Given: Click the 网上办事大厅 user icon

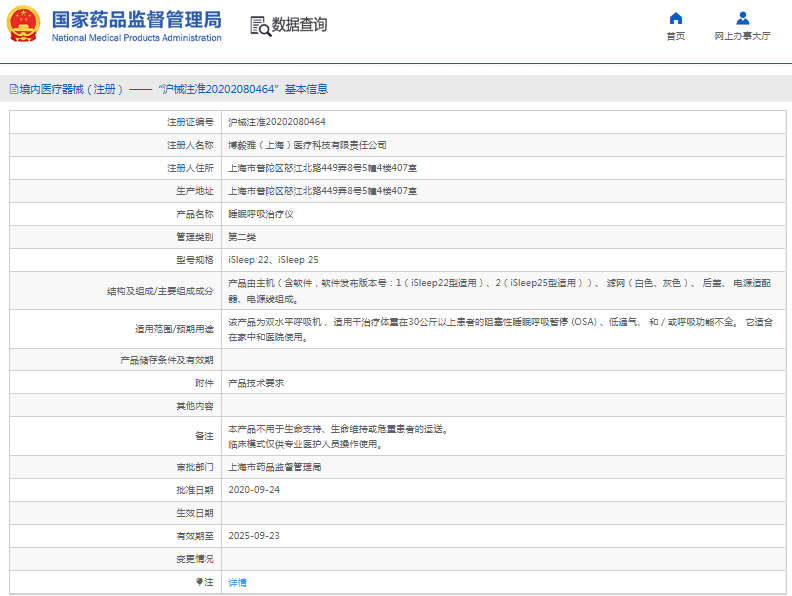Looking at the screenshot, I should coord(742,18).
